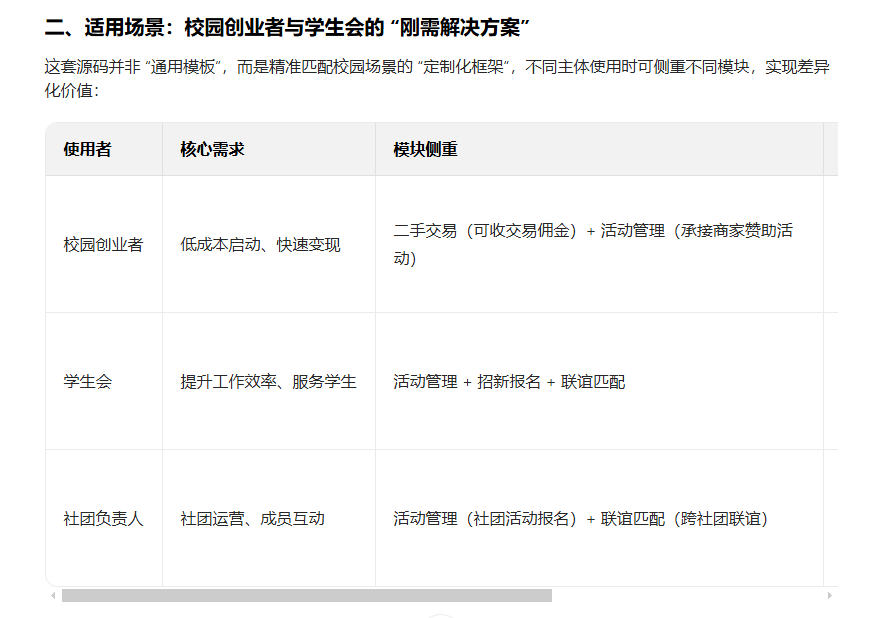Select the "社团运营、成员互动" cell

255,519
